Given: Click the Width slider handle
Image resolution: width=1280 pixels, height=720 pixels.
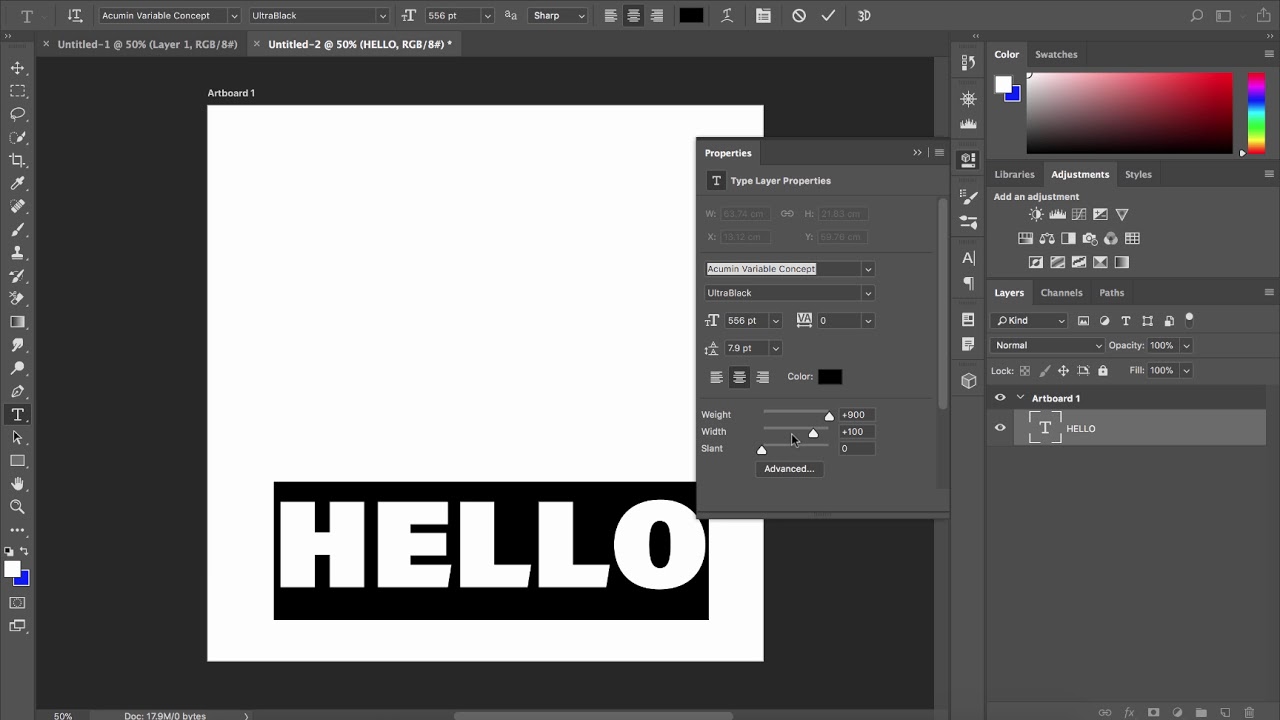Looking at the screenshot, I should pos(813,433).
